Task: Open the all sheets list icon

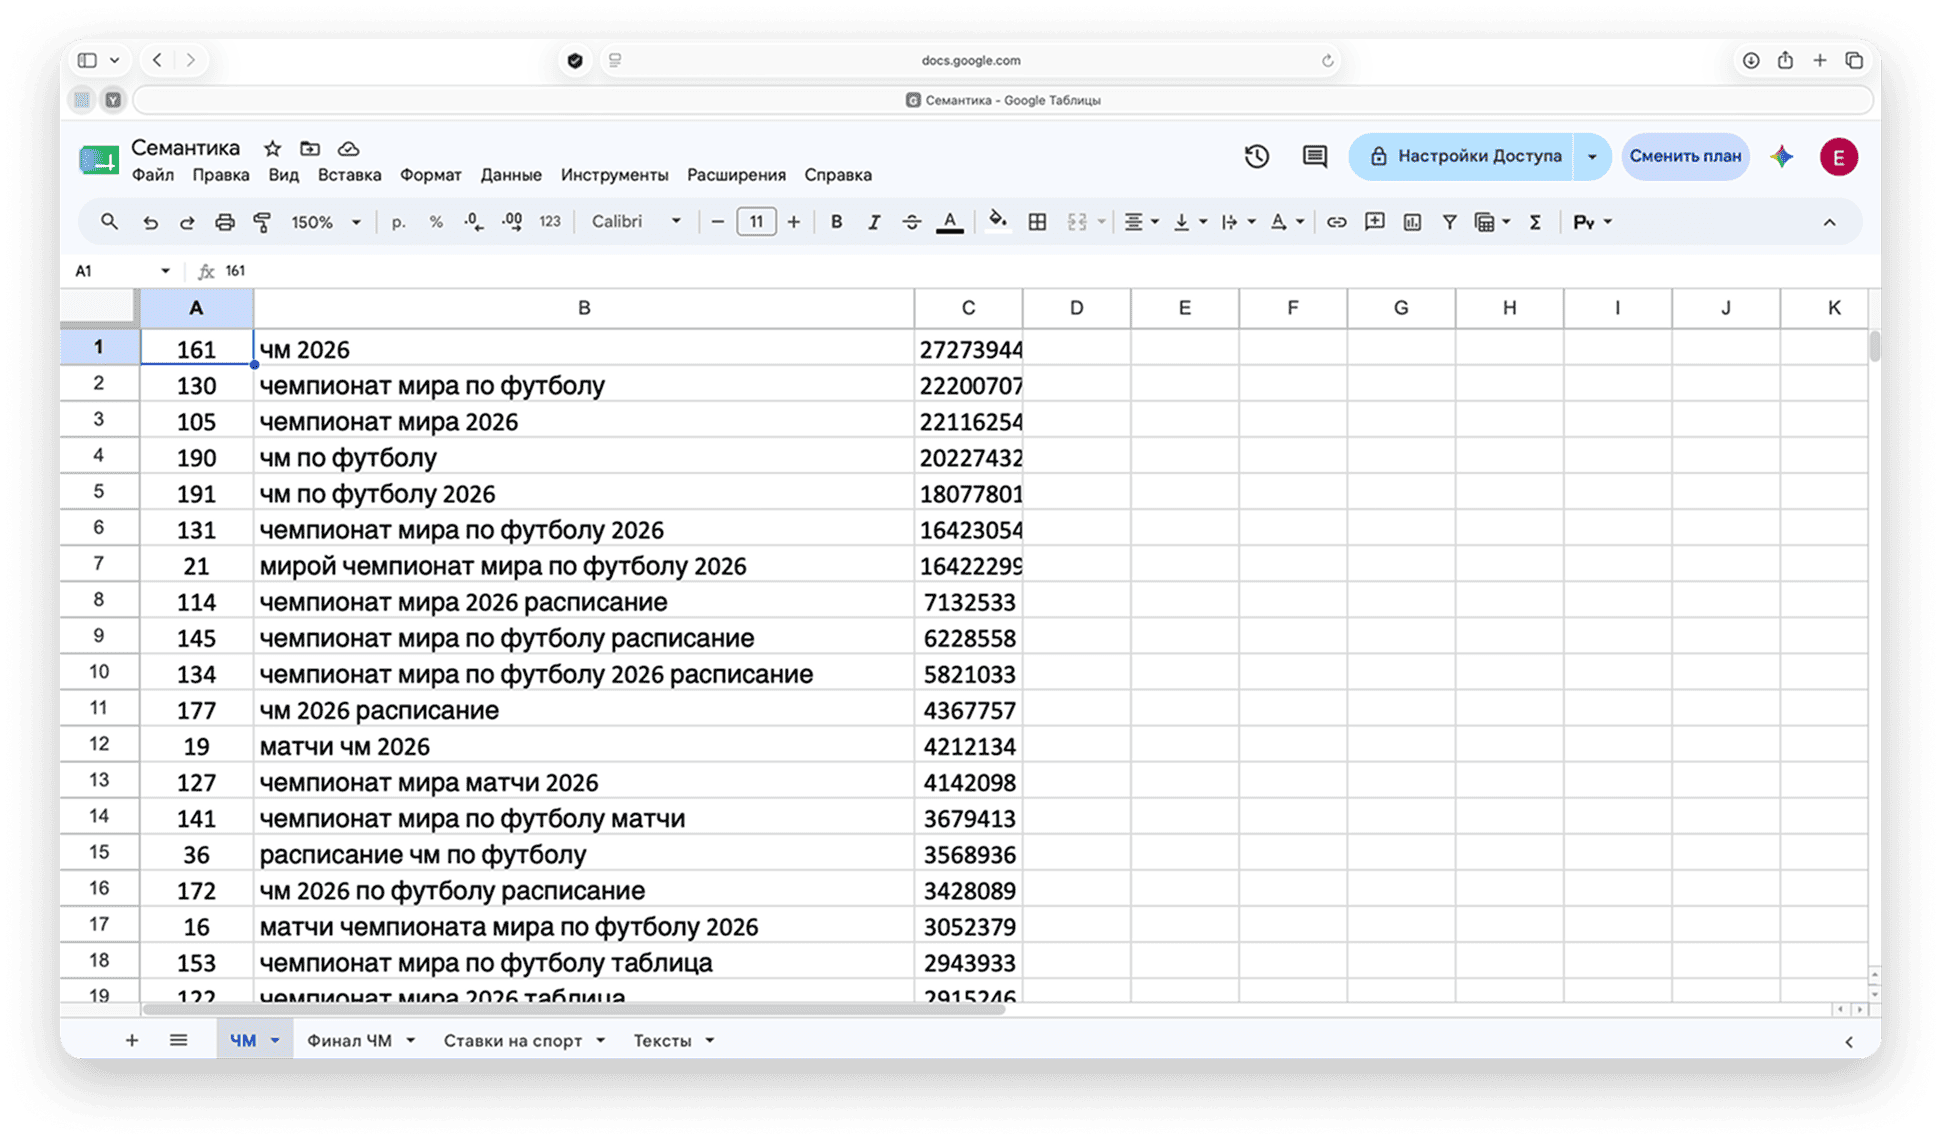Action: (178, 1041)
